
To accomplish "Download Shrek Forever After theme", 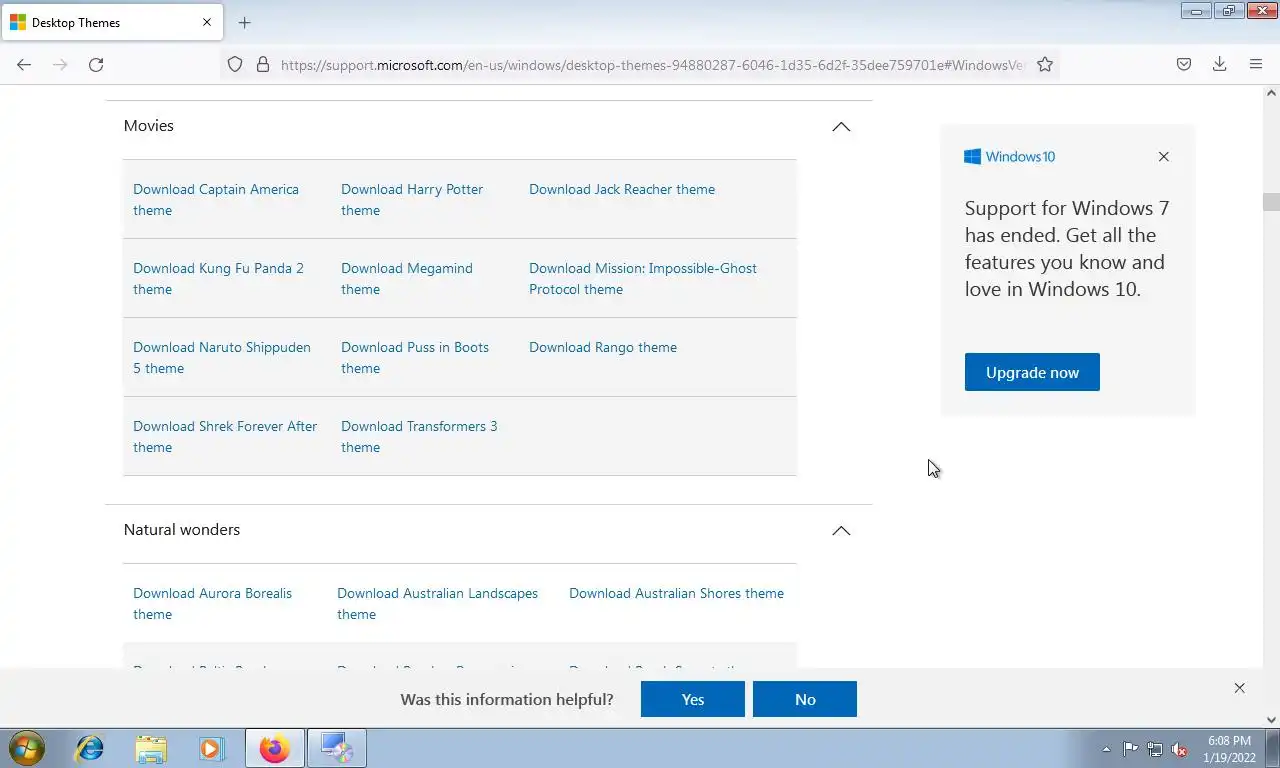I will (x=225, y=436).
